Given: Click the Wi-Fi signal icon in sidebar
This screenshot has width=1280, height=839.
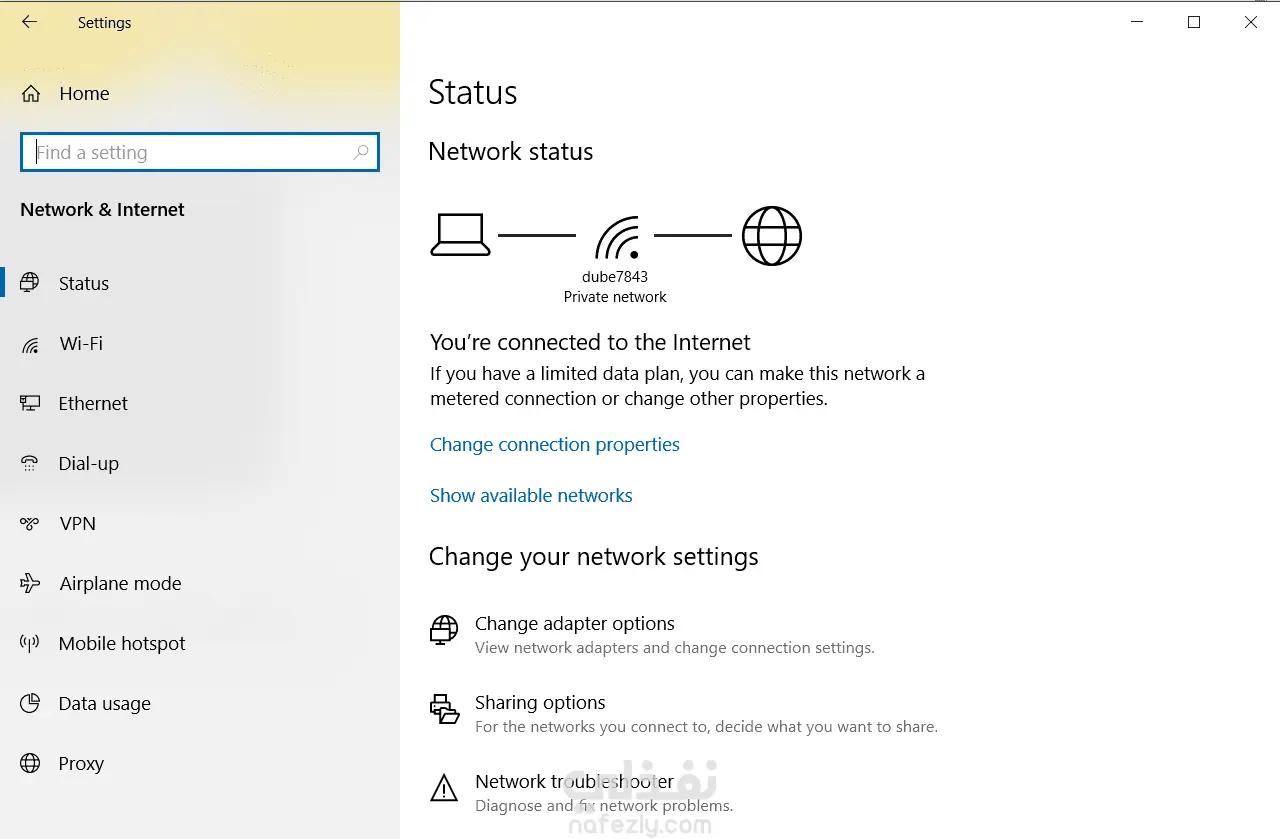Looking at the screenshot, I should click(30, 344).
